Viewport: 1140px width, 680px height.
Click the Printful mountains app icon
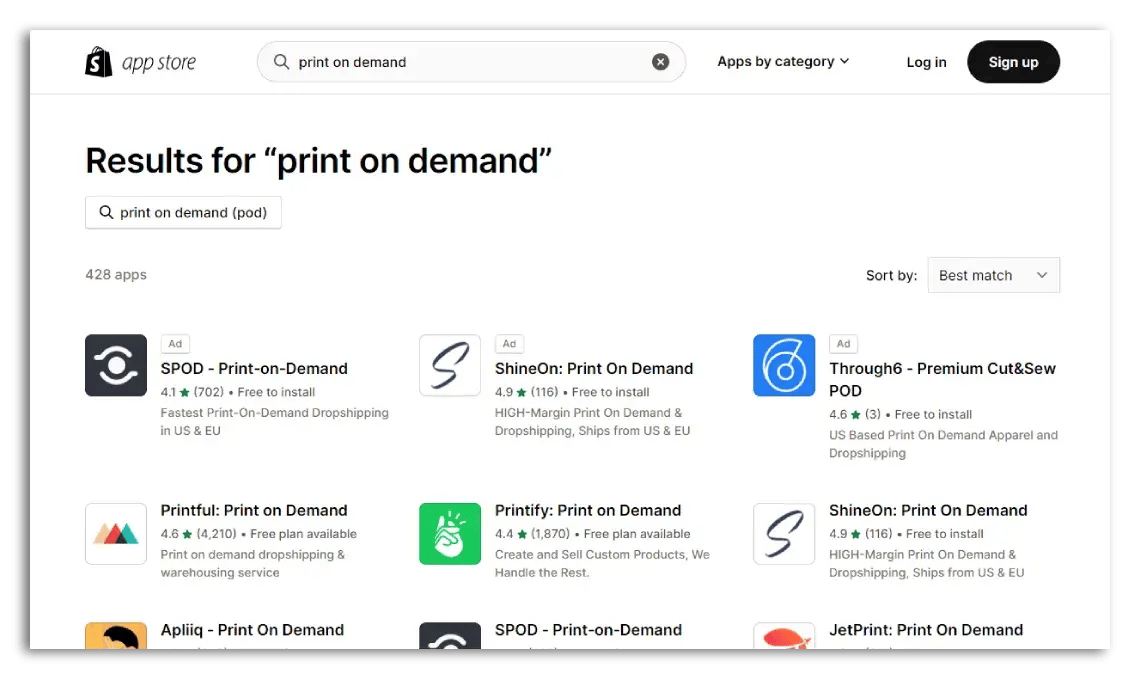pos(115,534)
